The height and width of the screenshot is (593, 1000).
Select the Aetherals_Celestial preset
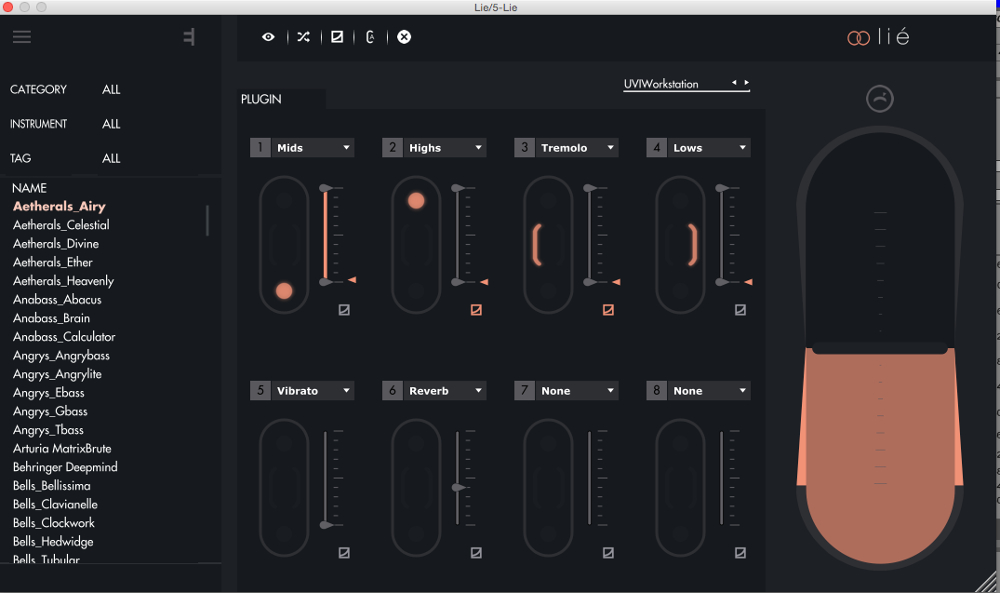tap(61, 225)
